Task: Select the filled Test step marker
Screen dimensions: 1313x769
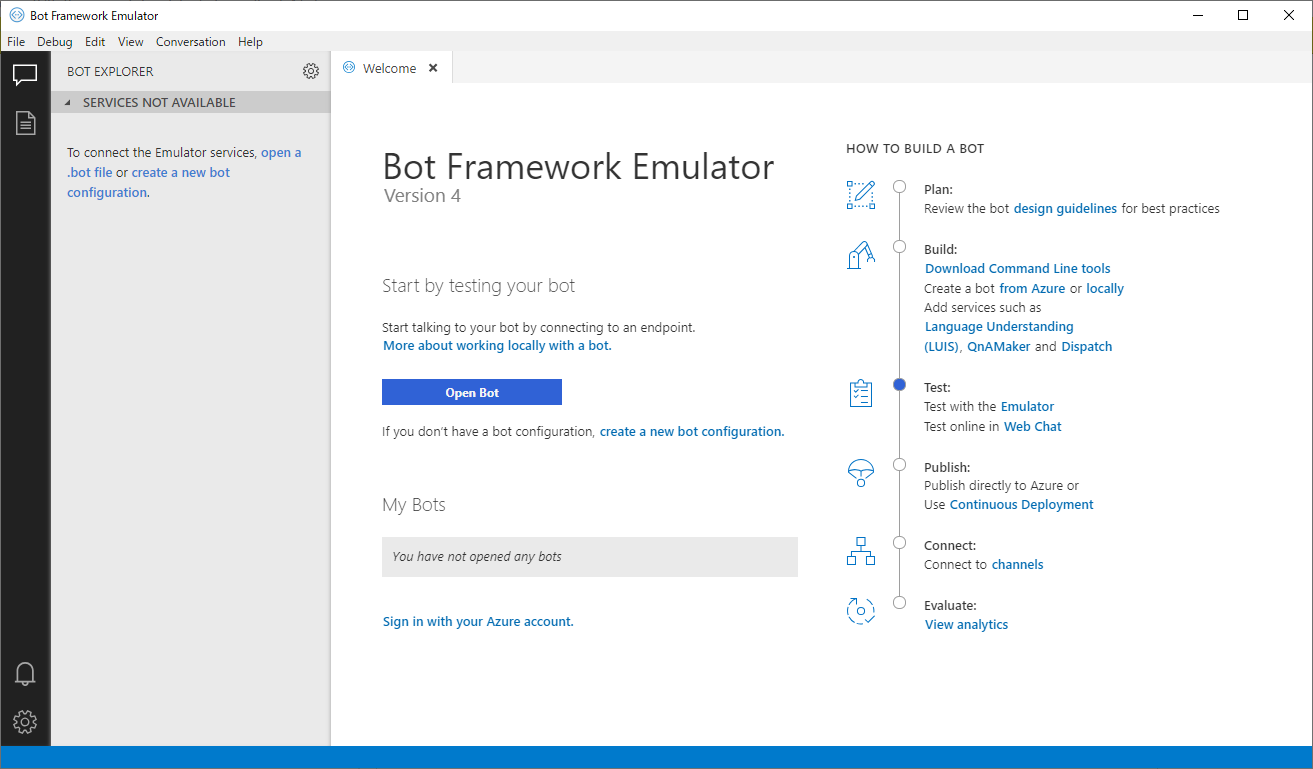Action: [x=900, y=385]
